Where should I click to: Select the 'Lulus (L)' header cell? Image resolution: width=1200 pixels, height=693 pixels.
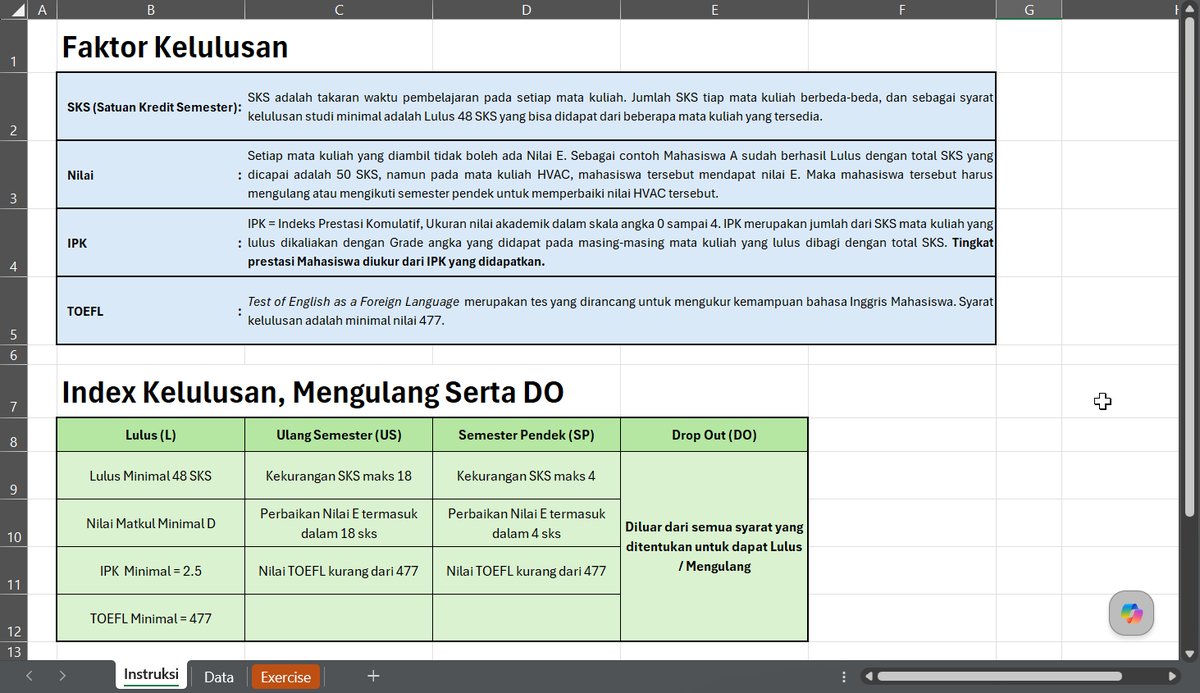click(x=150, y=435)
